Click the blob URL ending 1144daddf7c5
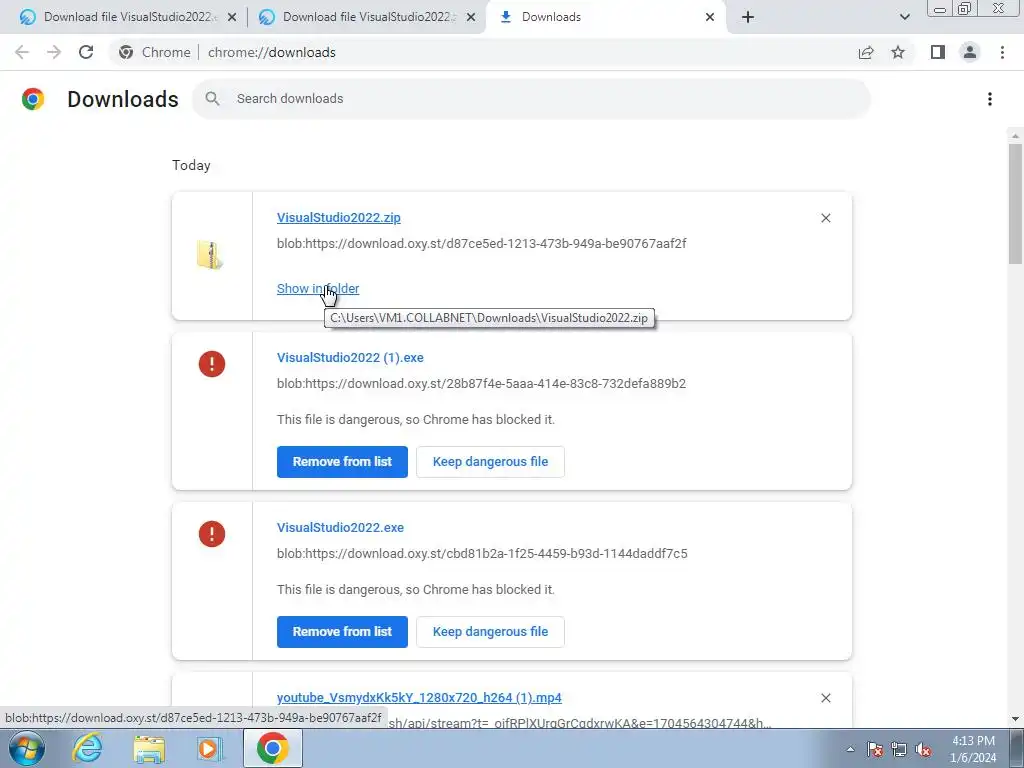 pyautogui.click(x=482, y=553)
